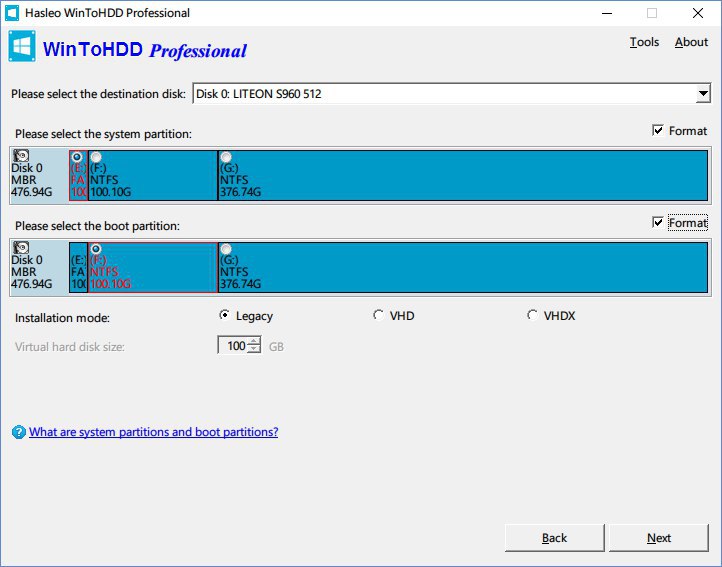Click 'Disk 0 MBR 476.94G' label in boot row
Viewport: 722px width, 567px height.
point(31,272)
